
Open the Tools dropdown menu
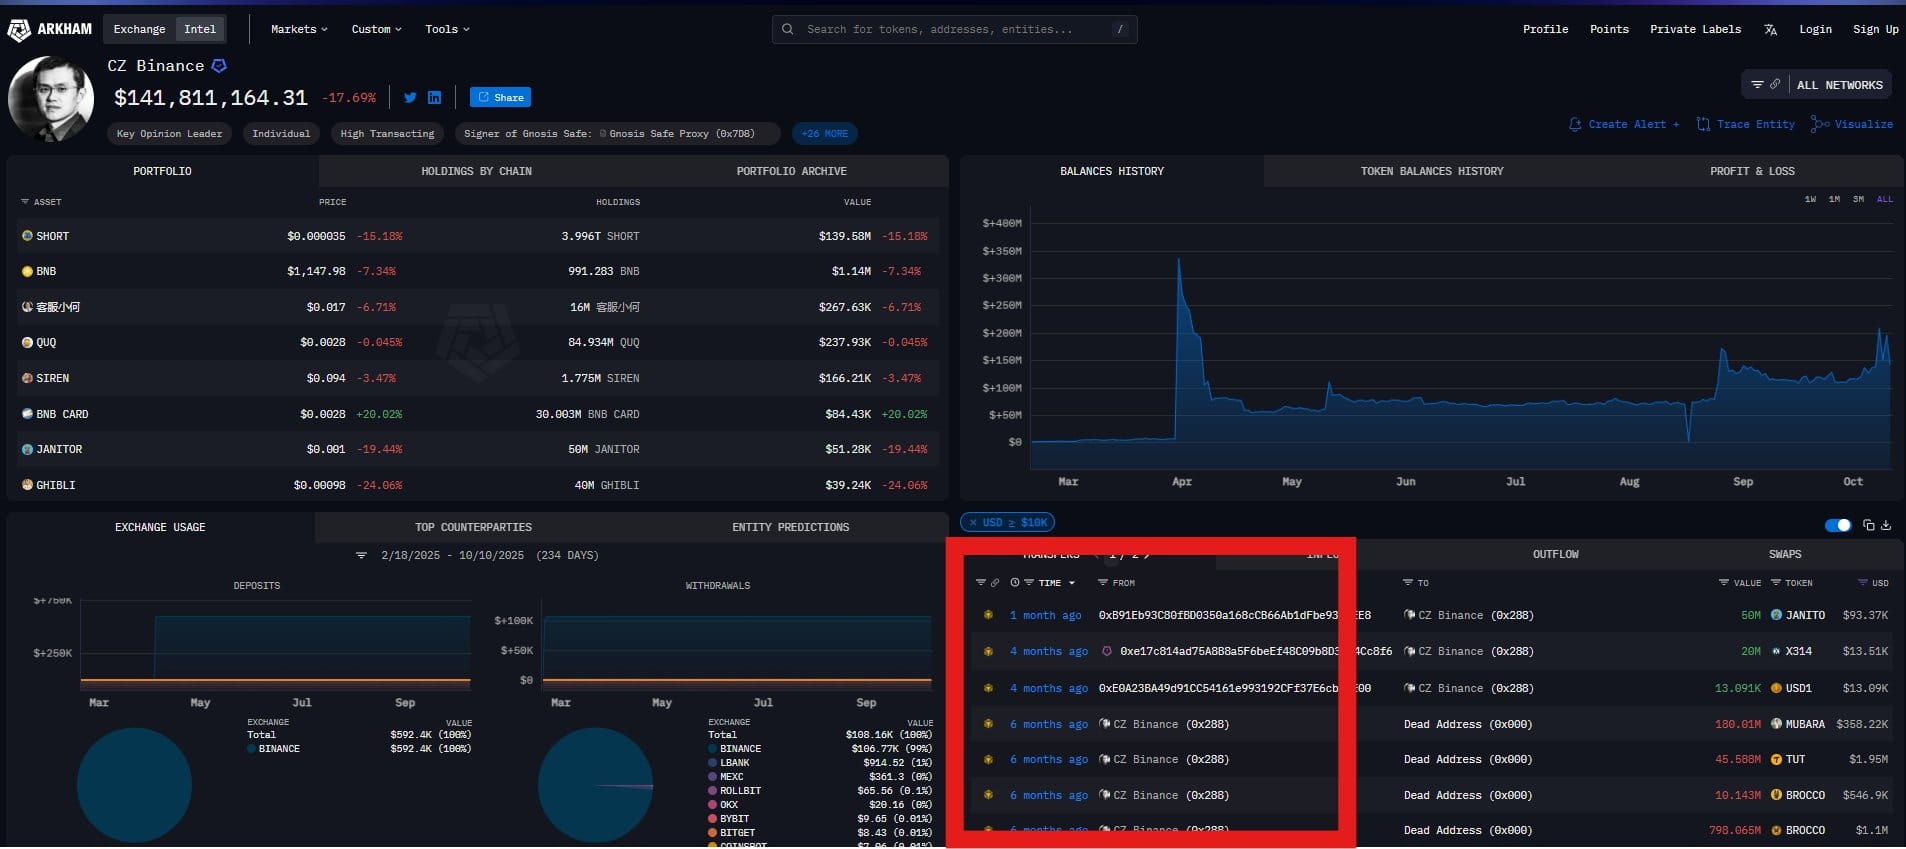tap(447, 30)
